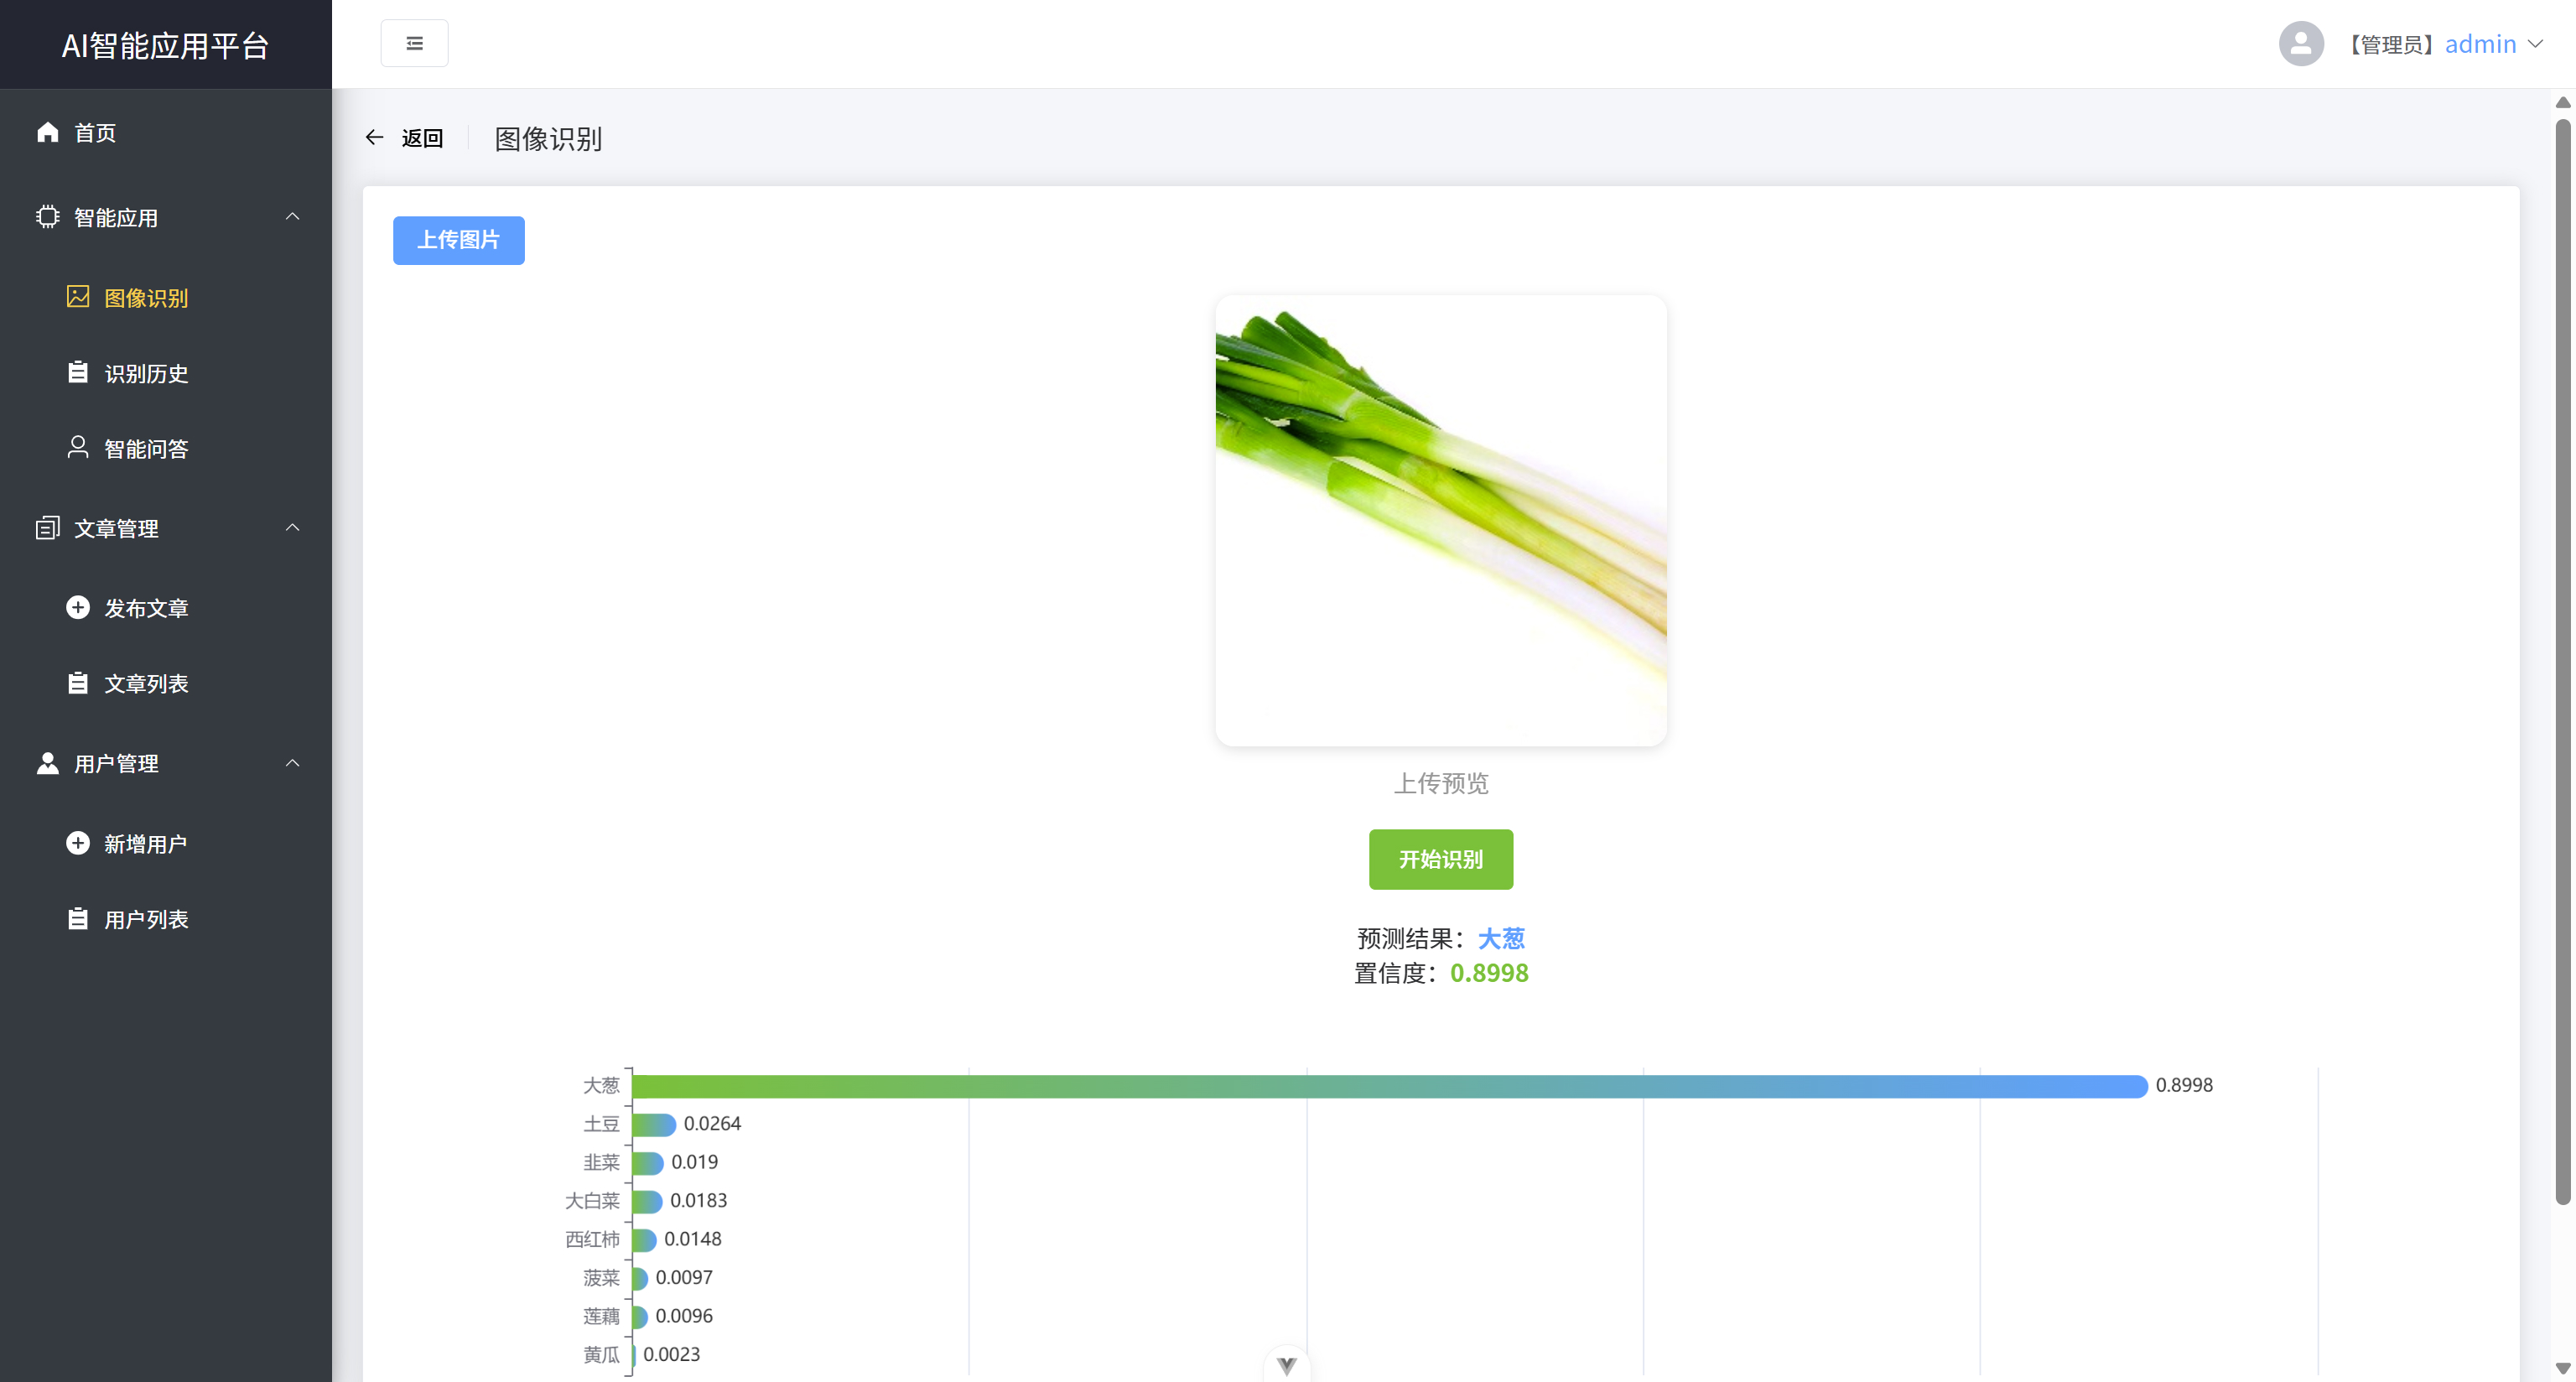Click the home icon beside 首页

47,132
